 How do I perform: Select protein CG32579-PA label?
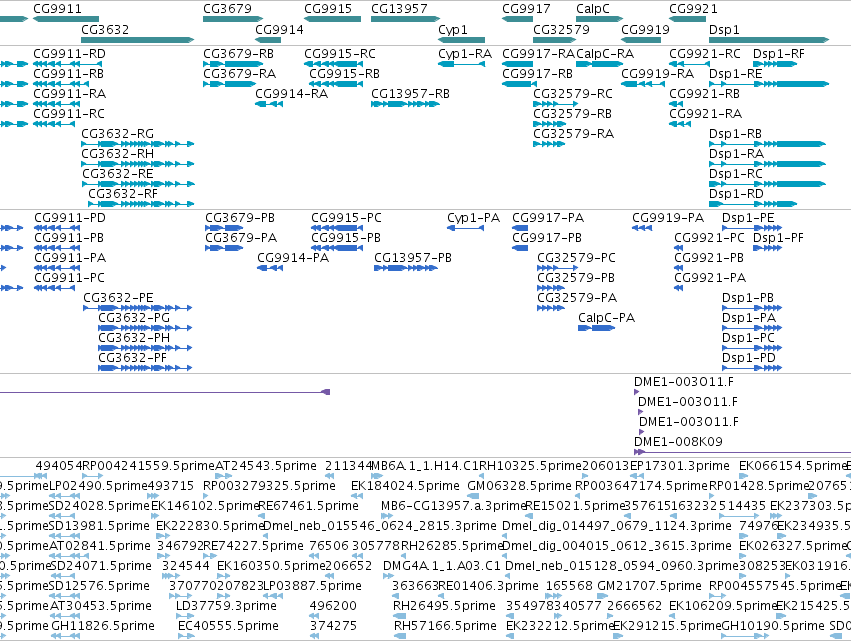[577, 297]
